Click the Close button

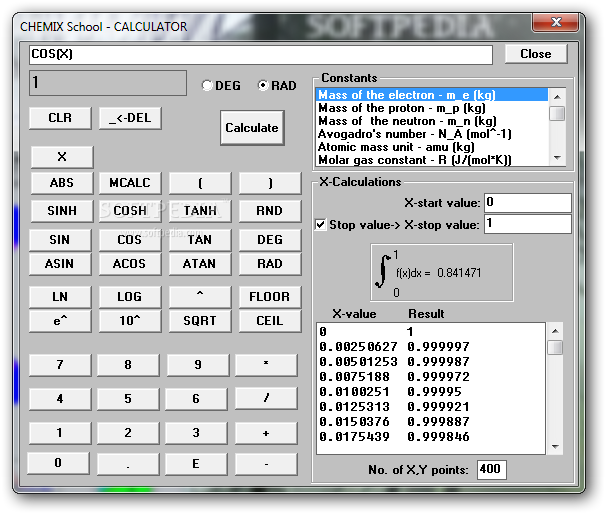click(x=536, y=54)
